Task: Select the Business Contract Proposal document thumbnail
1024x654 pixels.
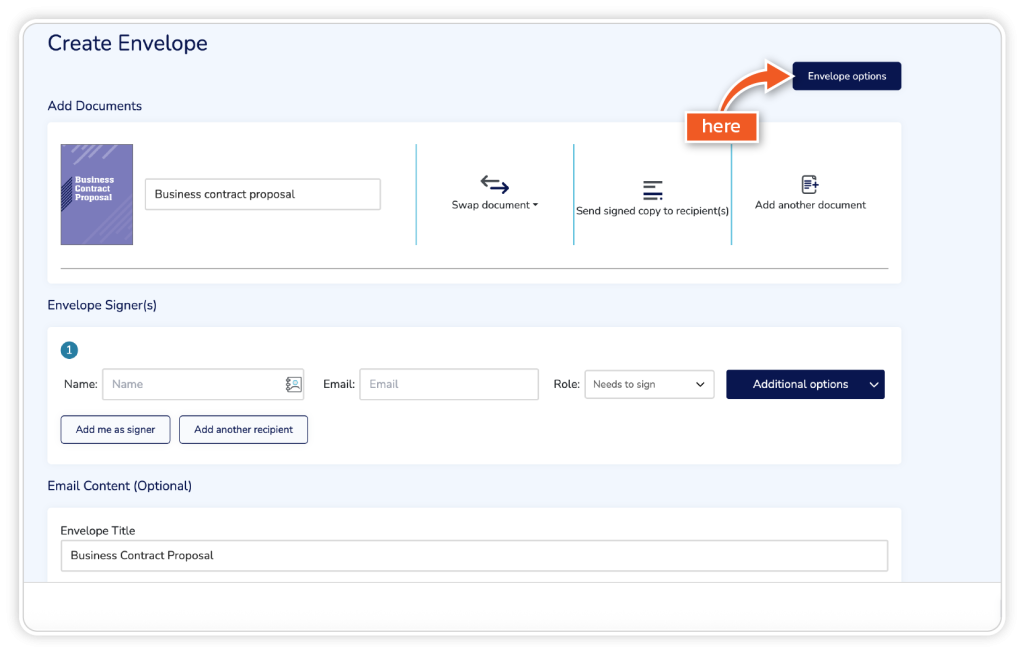Action: click(x=97, y=194)
